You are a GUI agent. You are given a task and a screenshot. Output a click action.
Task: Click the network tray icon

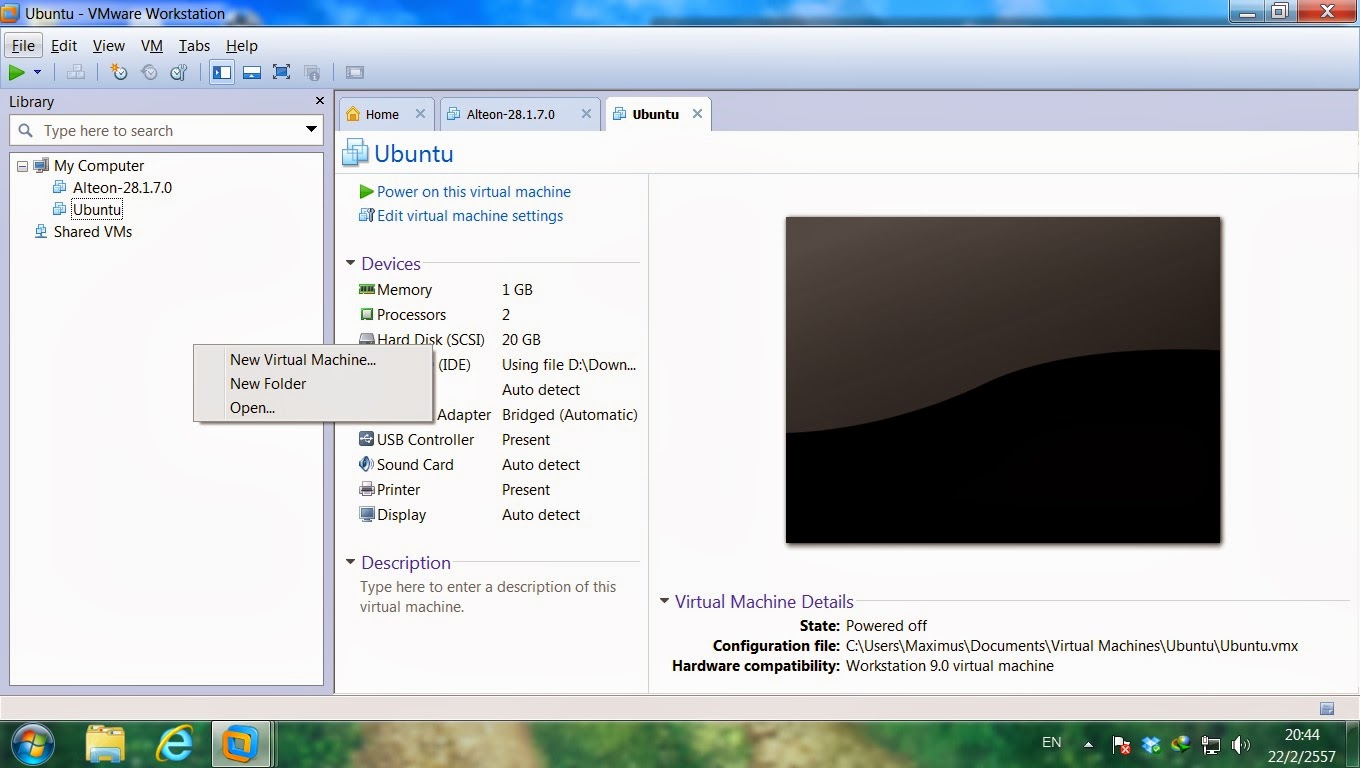[1211, 745]
